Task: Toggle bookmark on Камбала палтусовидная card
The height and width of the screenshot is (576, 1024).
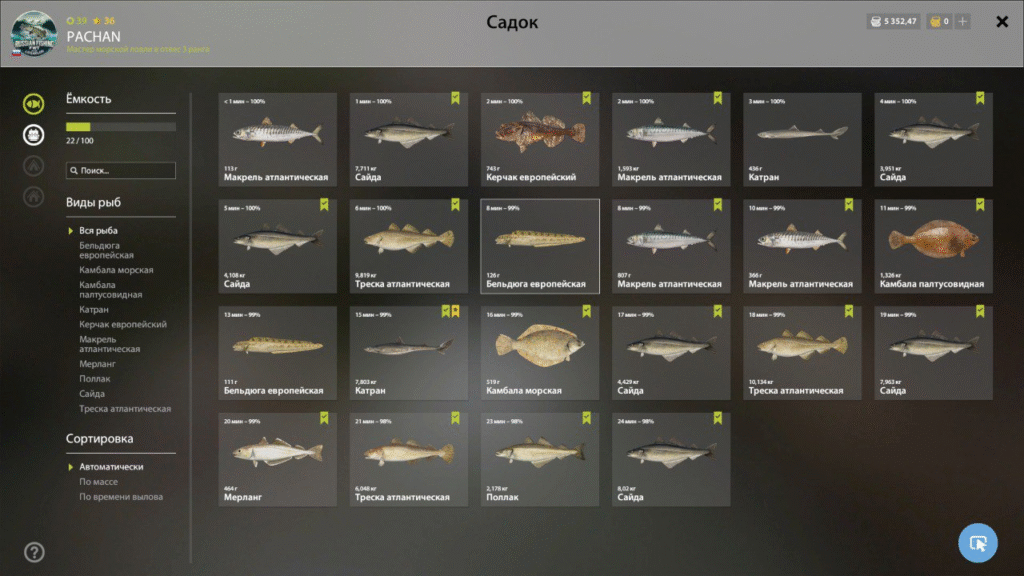Action: [980, 204]
